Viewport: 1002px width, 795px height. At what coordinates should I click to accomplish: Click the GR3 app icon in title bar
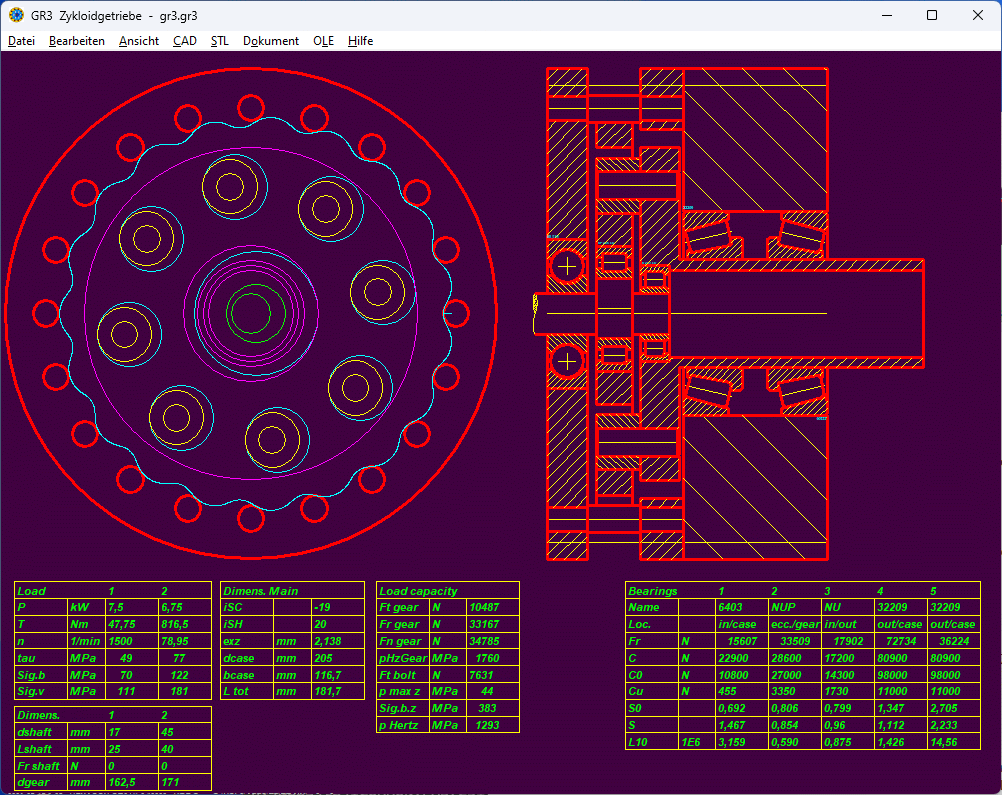click(16, 15)
